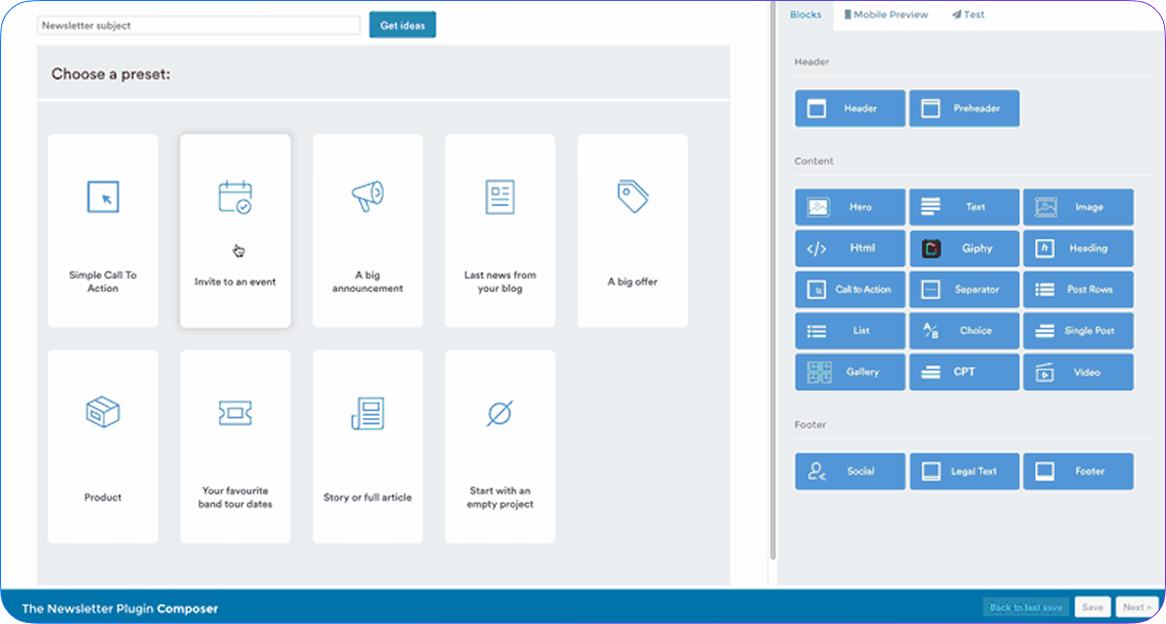Select the Legal Text block
Image resolution: width=1166 pixels, height=624 pixels.
964,471
